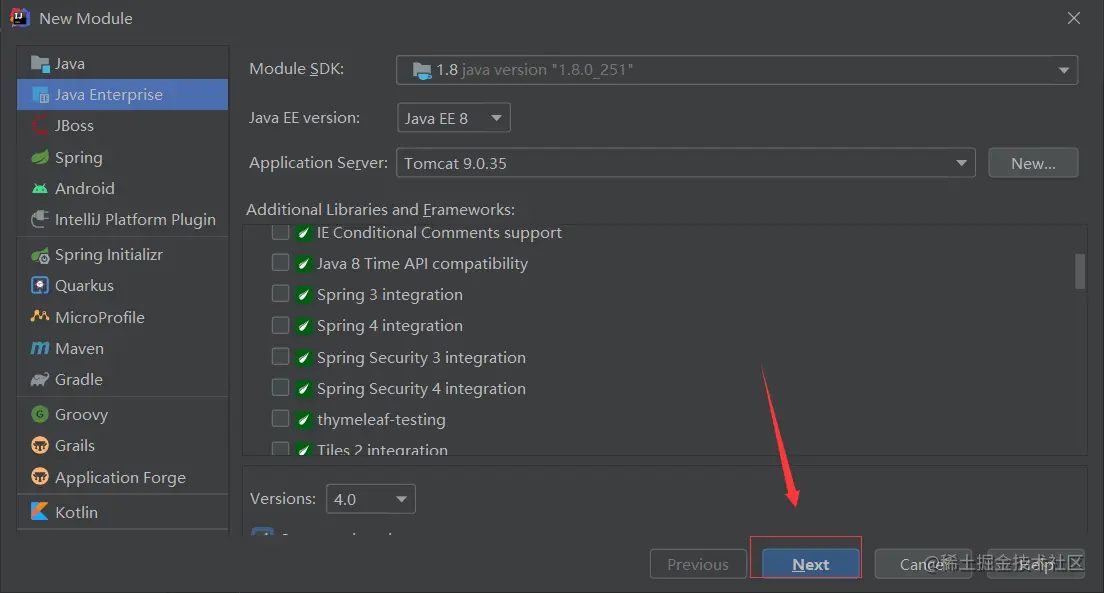Select Maven in module type list
Image resolution: width=1104 pixels, height=593 pixels.
click(123, 348)
